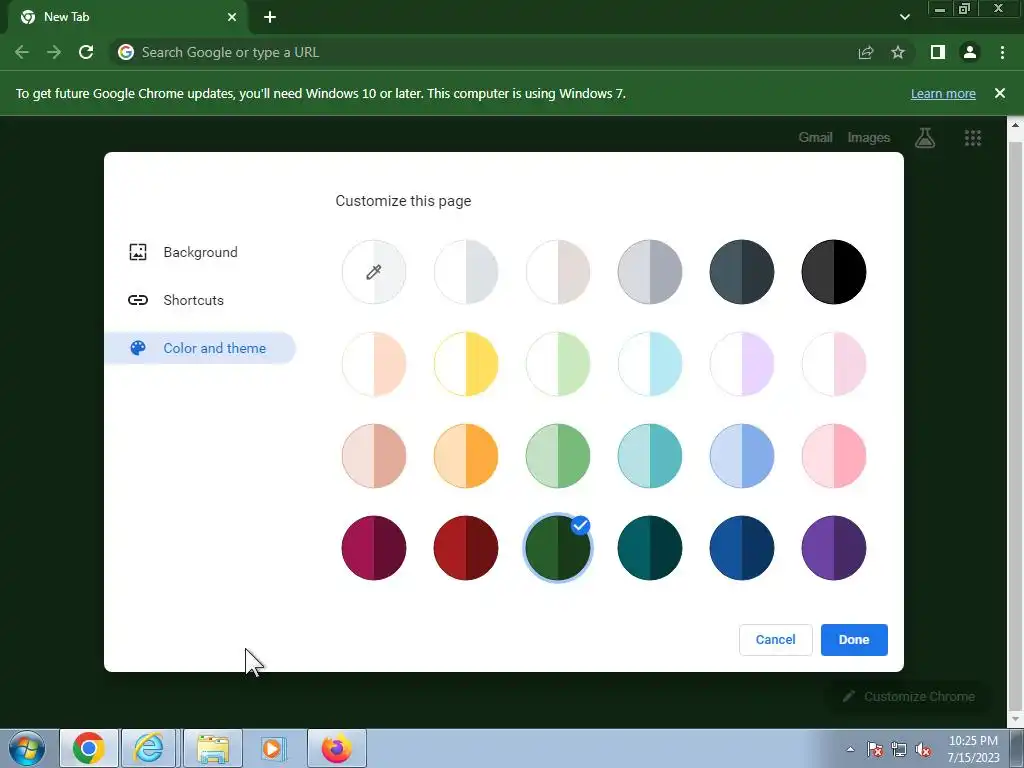
Task: Choose the dark teal color theme
Action: click(x=650, y=548)
